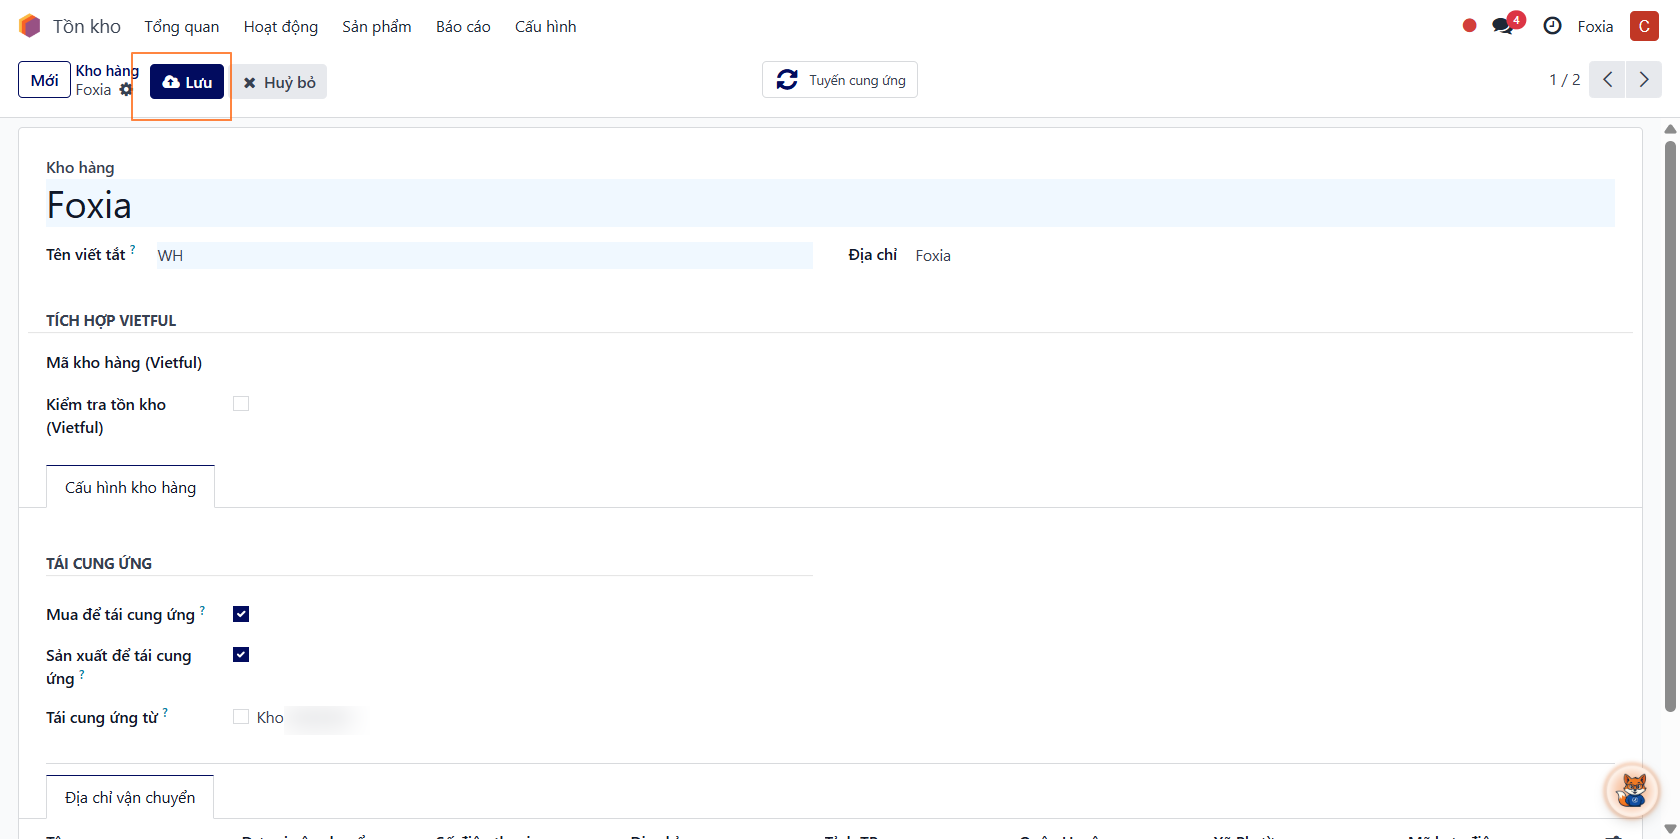
Task: Open the chat messages icon with badge
Action: 1503,26
